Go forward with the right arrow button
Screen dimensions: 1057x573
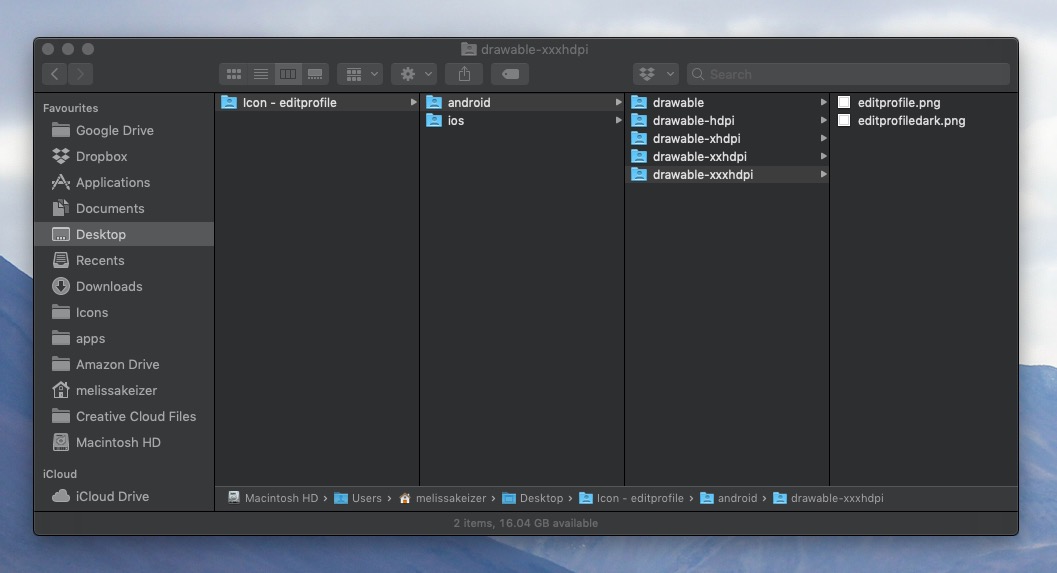[80, 74]
